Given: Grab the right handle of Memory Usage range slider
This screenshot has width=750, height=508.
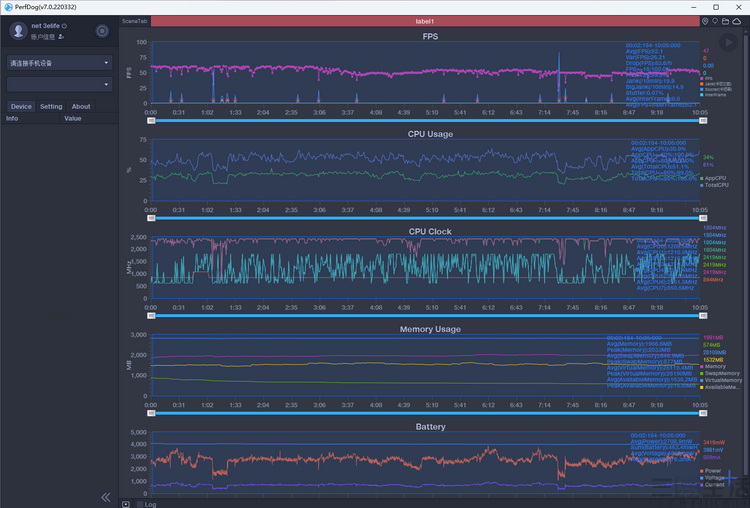Looking at the screenshot, I should coord(703,413).
